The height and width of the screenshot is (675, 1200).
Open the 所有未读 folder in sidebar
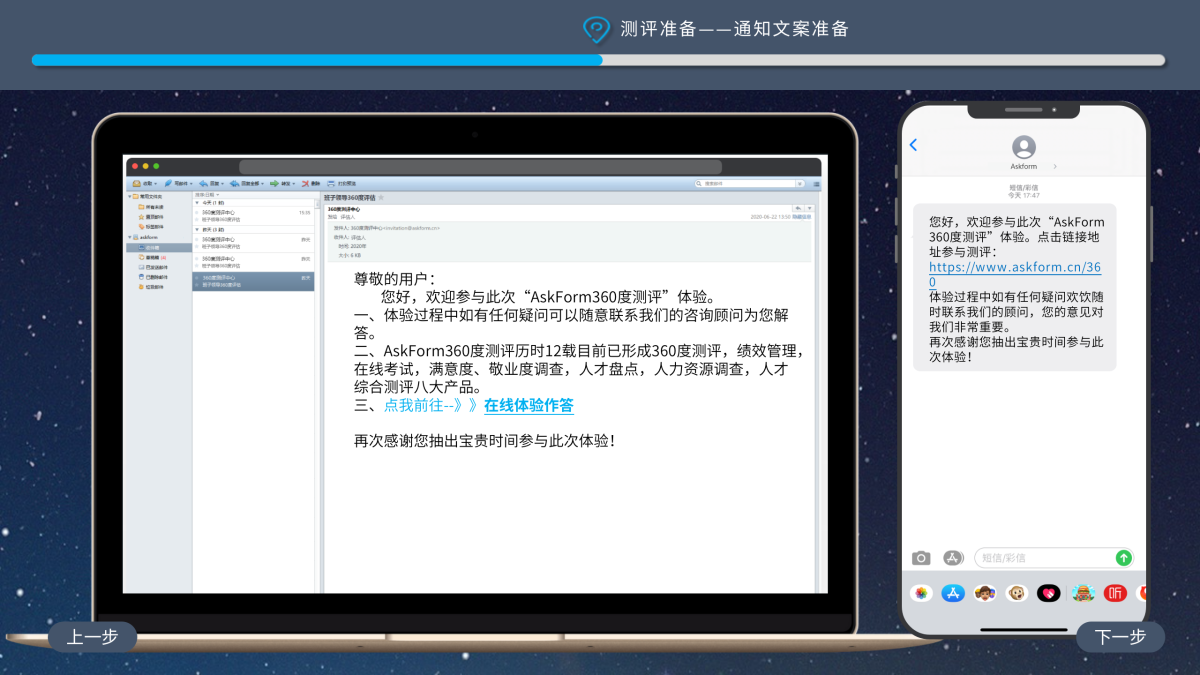[151, 207]
